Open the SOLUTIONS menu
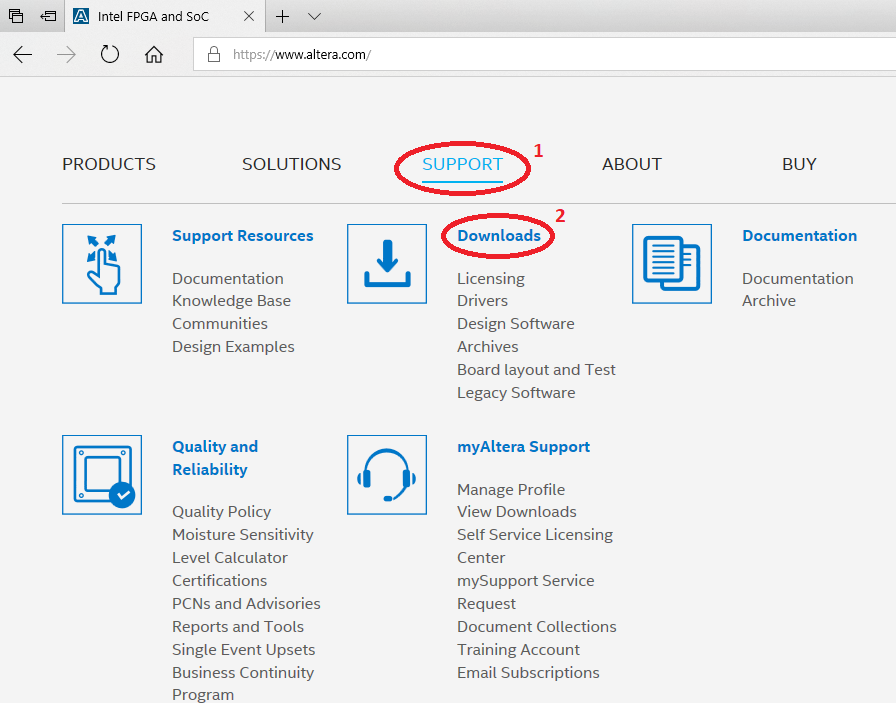 tap(291, 164)
